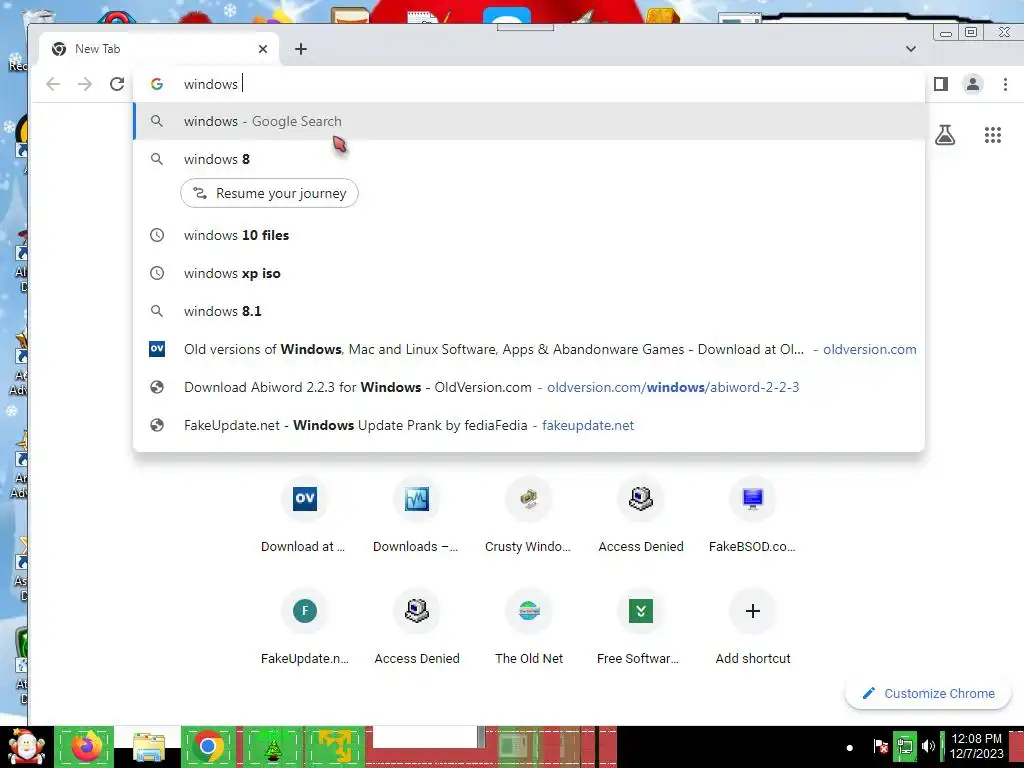Open the Access Denied shortcut beside Crusty Windo...
The height and width of the screenshot is (768, 1024).
[x=641, y=516]
